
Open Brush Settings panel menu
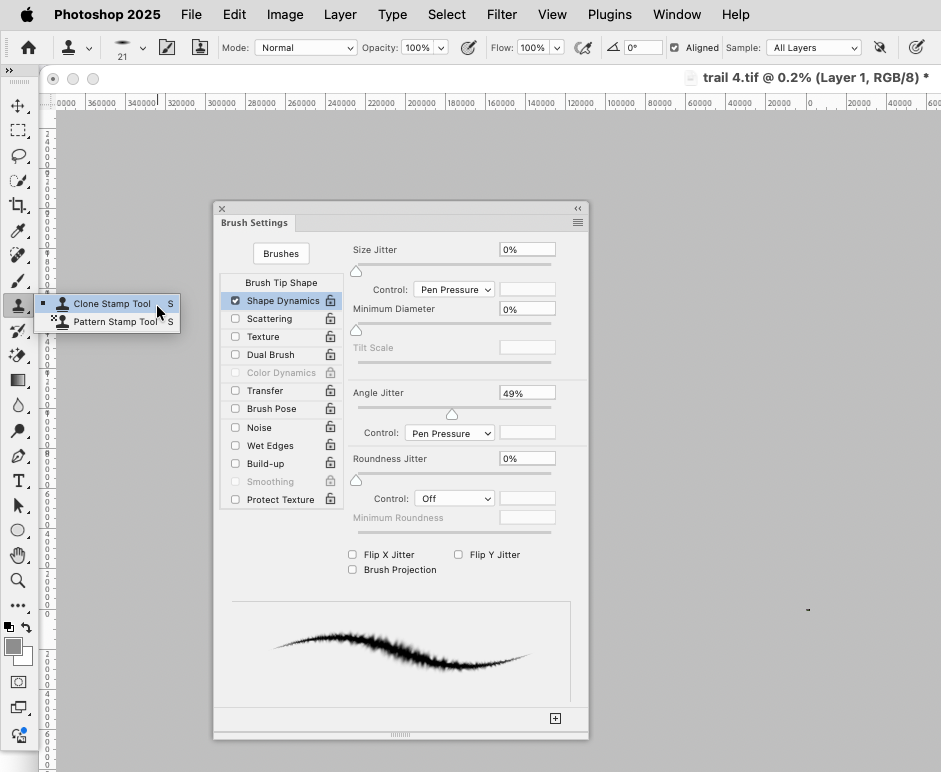pyautogui.click(x=578, y=223)
